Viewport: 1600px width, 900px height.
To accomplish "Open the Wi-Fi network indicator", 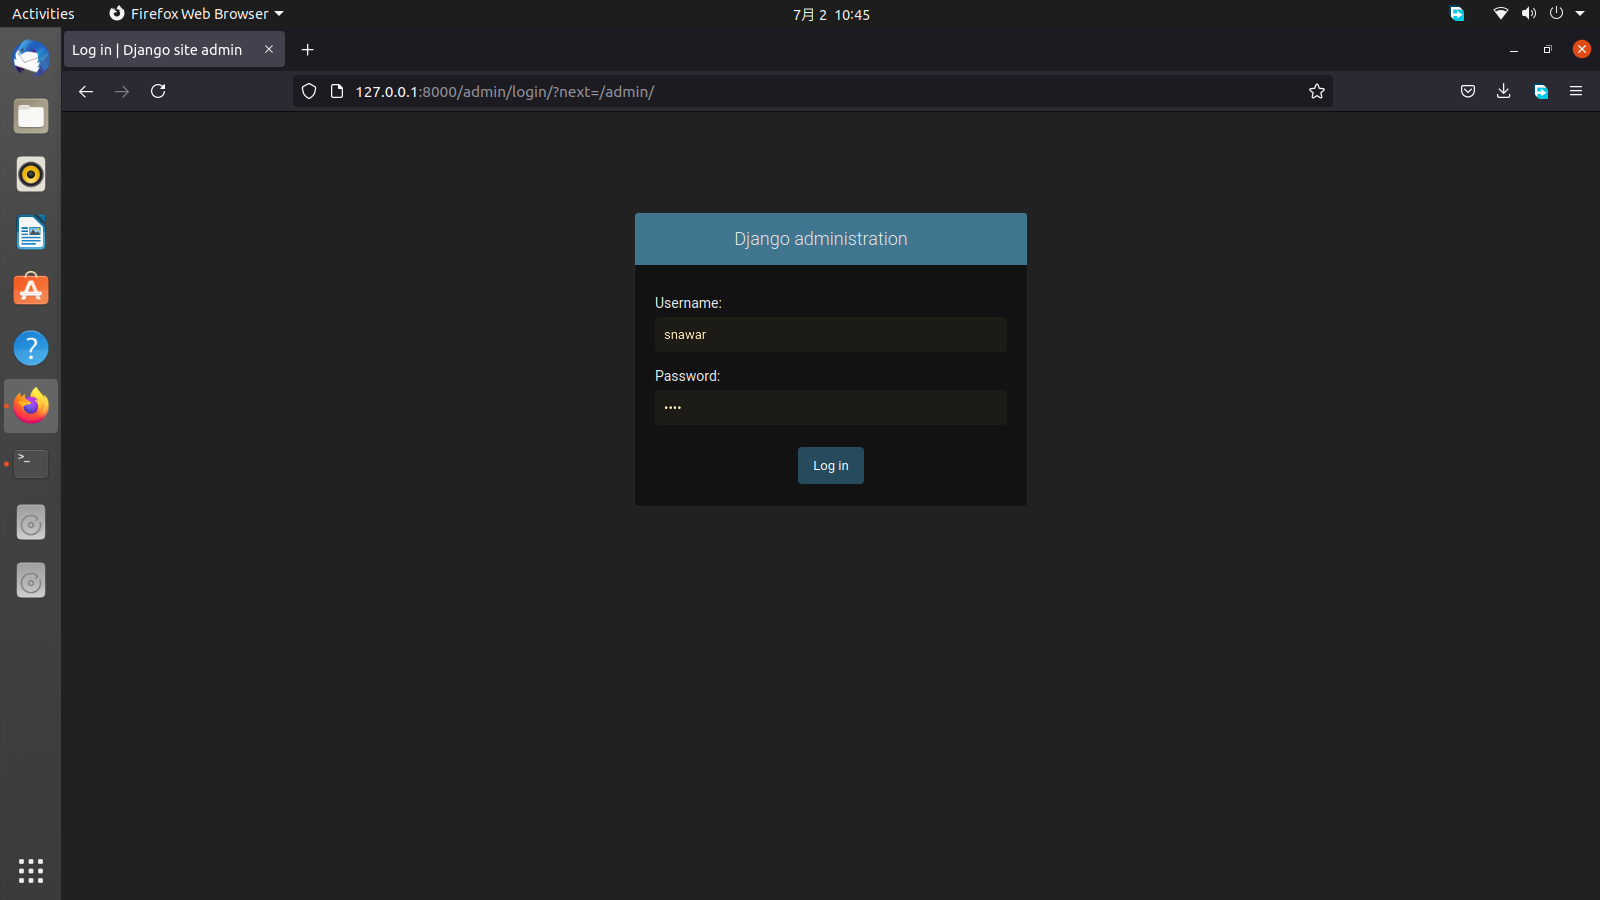I will pyautogui.click(x=1500, y=14).
